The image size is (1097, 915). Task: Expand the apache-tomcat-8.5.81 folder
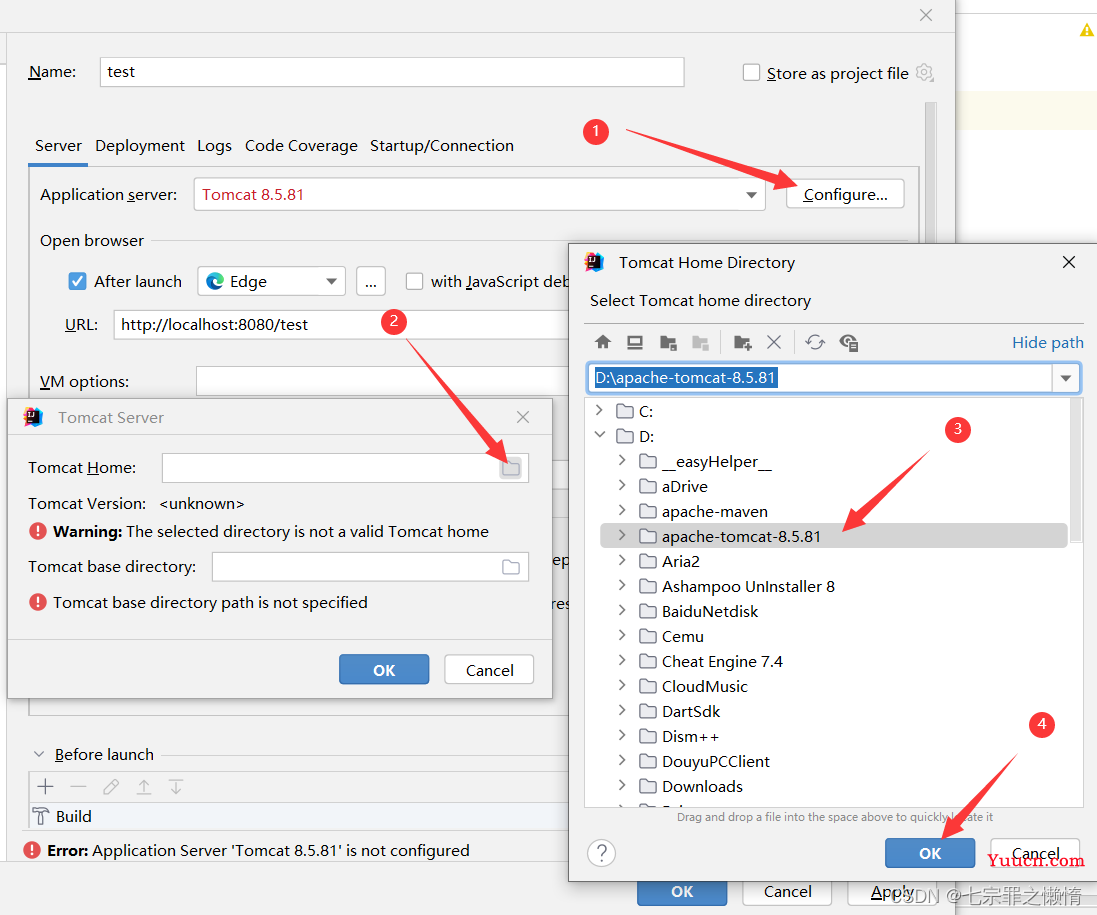[x=622, y=535]
